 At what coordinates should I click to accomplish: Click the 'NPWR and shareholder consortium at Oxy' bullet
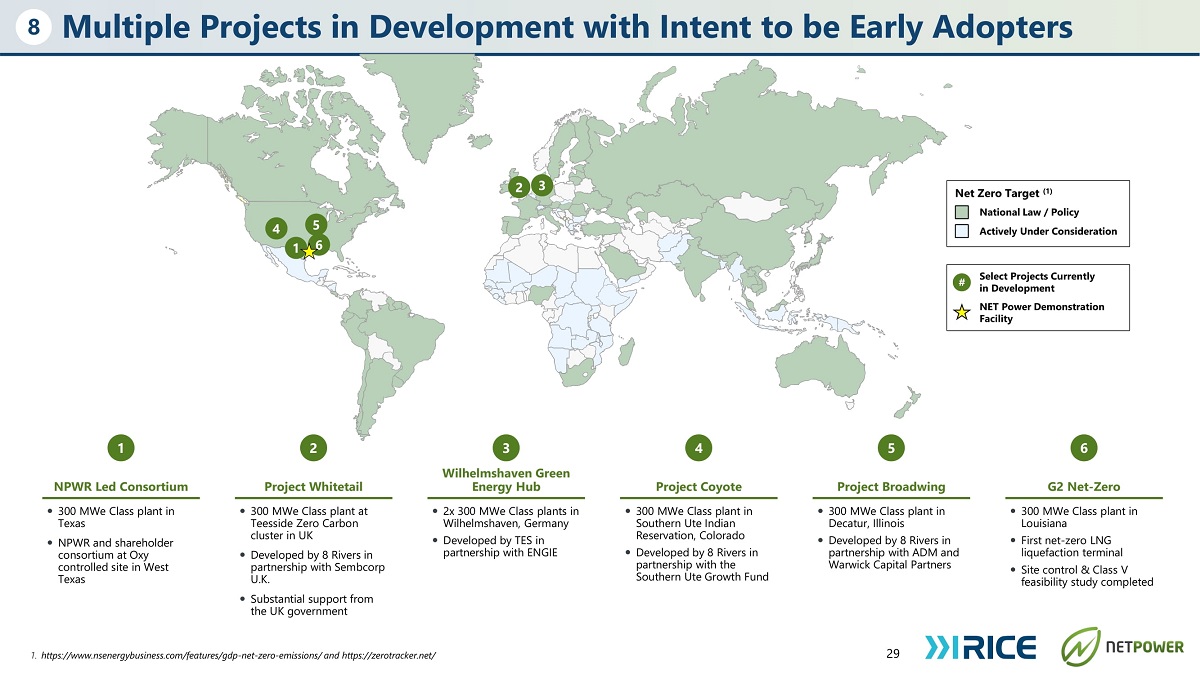pos(115,562)
